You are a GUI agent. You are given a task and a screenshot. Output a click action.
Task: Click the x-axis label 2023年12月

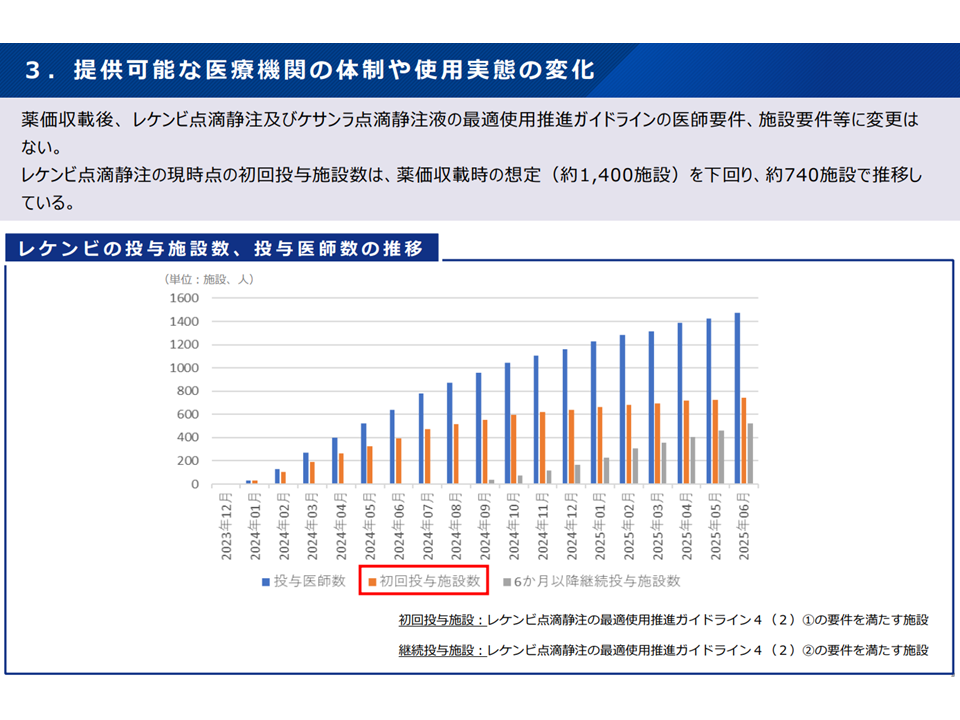227,527
